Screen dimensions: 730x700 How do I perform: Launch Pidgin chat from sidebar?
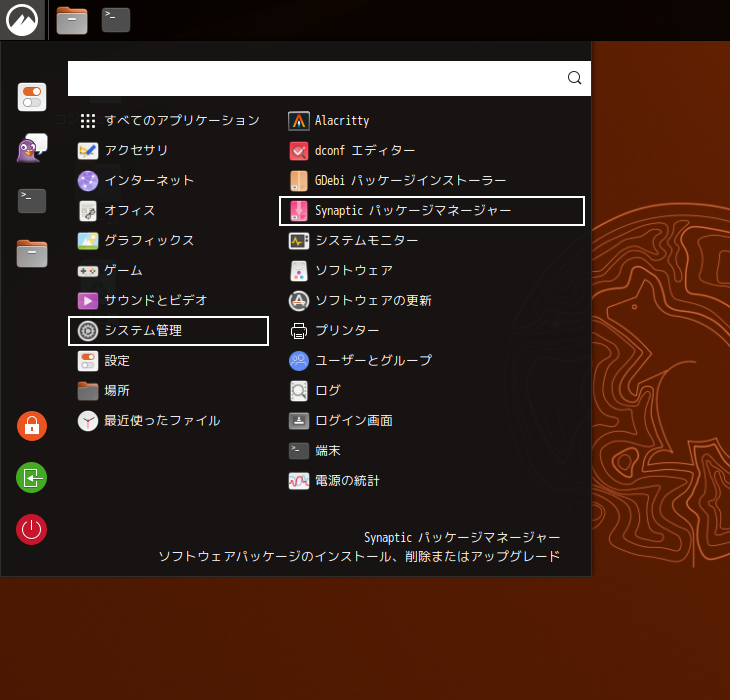[x=32, y=148]
